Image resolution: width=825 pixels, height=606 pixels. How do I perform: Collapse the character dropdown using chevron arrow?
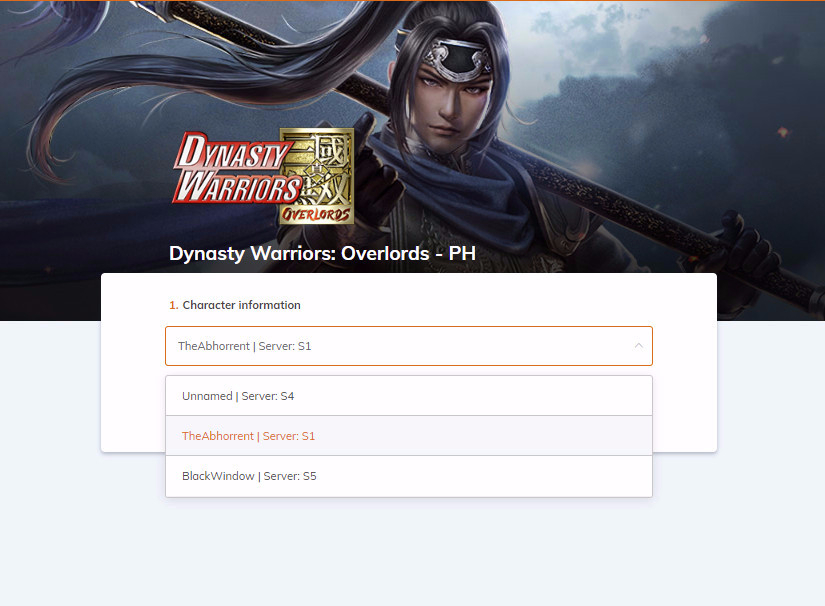(x=638, y=346)
